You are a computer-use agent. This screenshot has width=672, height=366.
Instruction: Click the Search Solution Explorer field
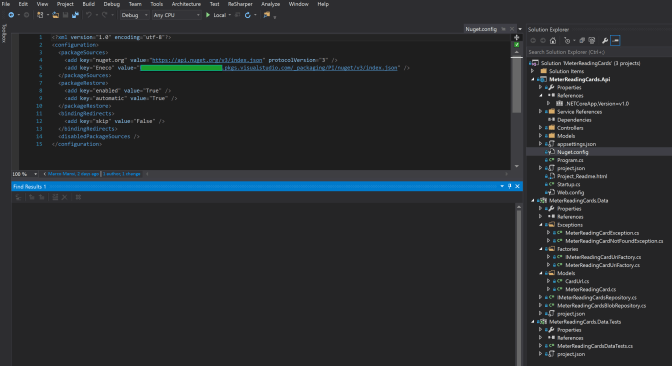[599, 52]
